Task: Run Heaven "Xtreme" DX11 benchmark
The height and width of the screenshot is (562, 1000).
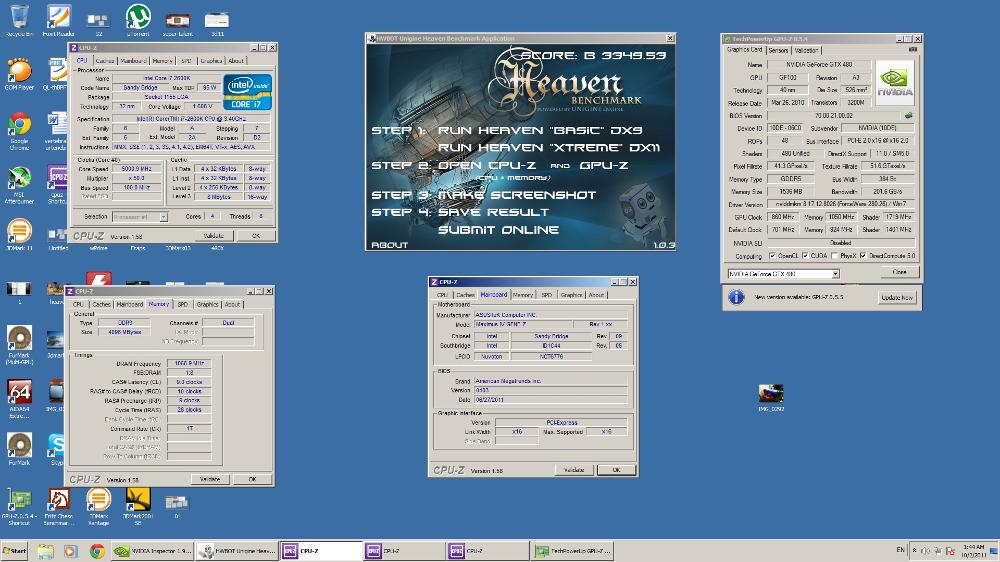Action: pyautogui.click(x=548, y=147)
